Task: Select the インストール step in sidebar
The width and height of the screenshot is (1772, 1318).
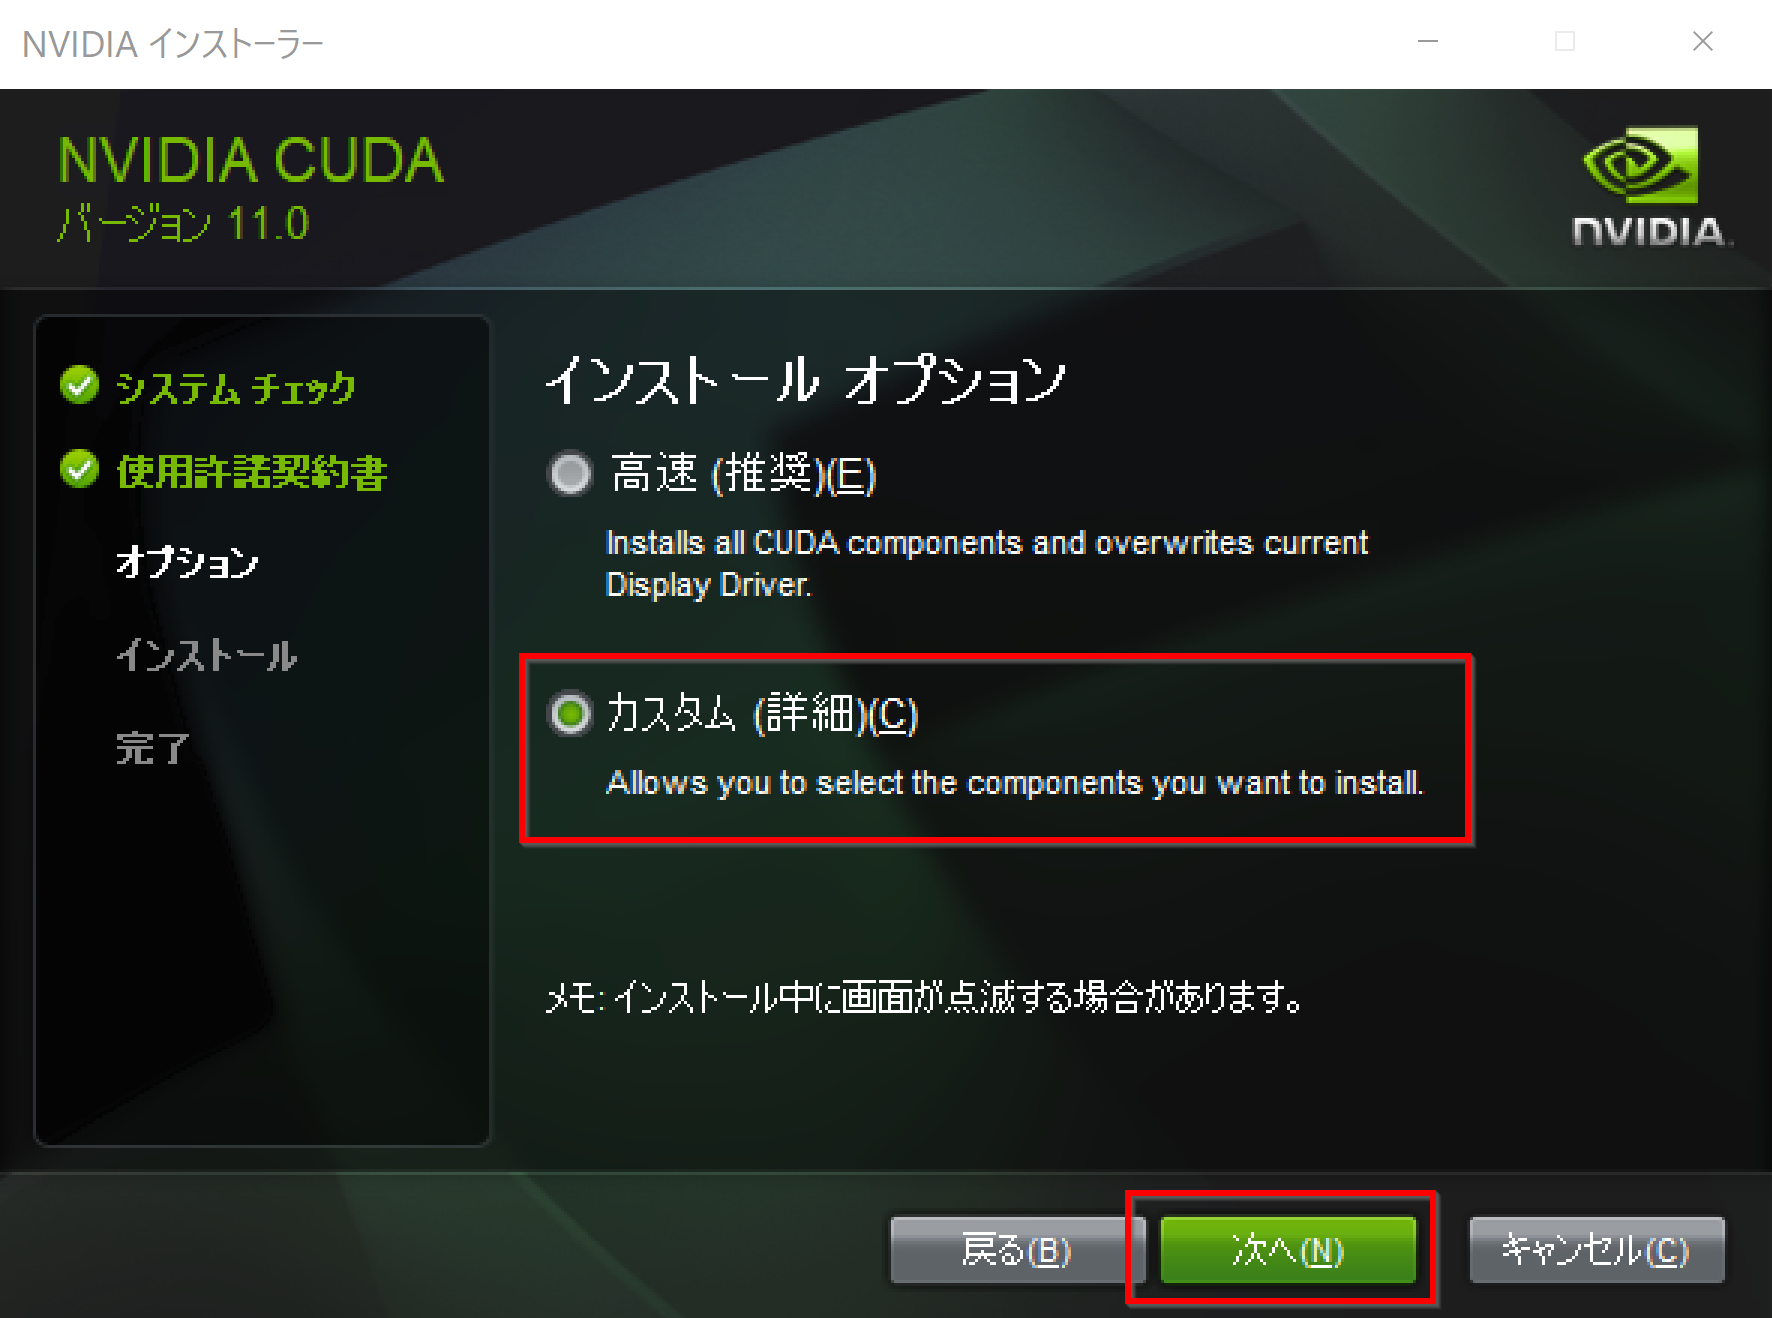Action: click(x=206, y=656)
